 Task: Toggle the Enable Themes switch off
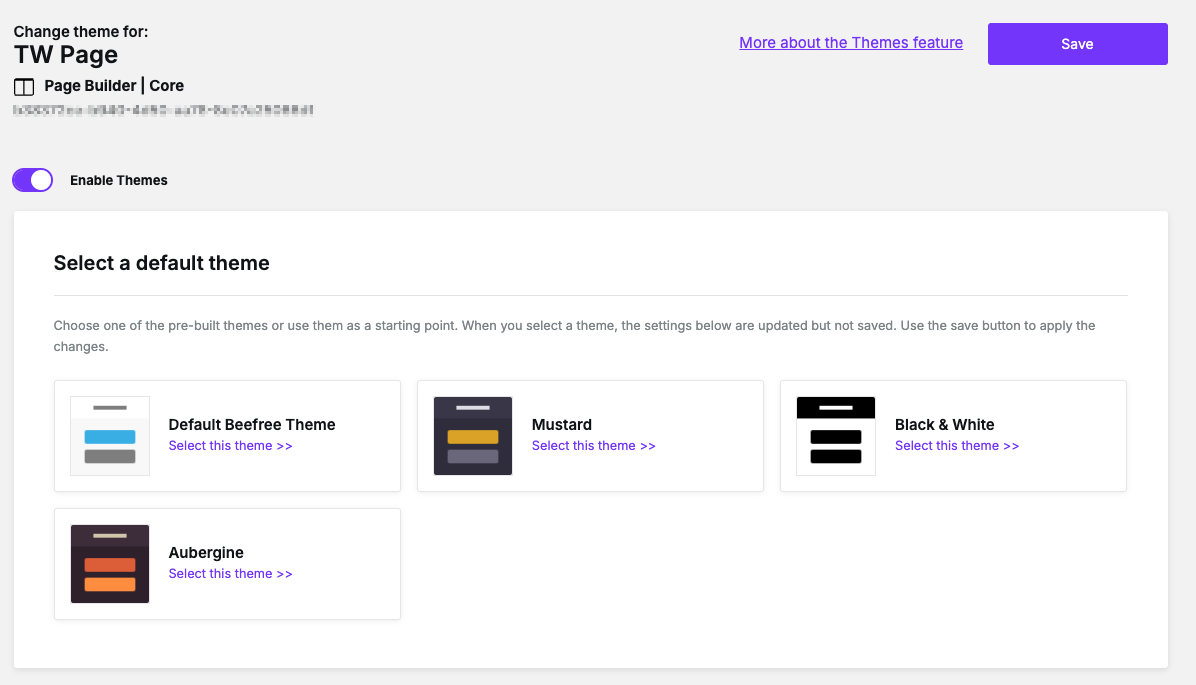[x=32, y=180]
